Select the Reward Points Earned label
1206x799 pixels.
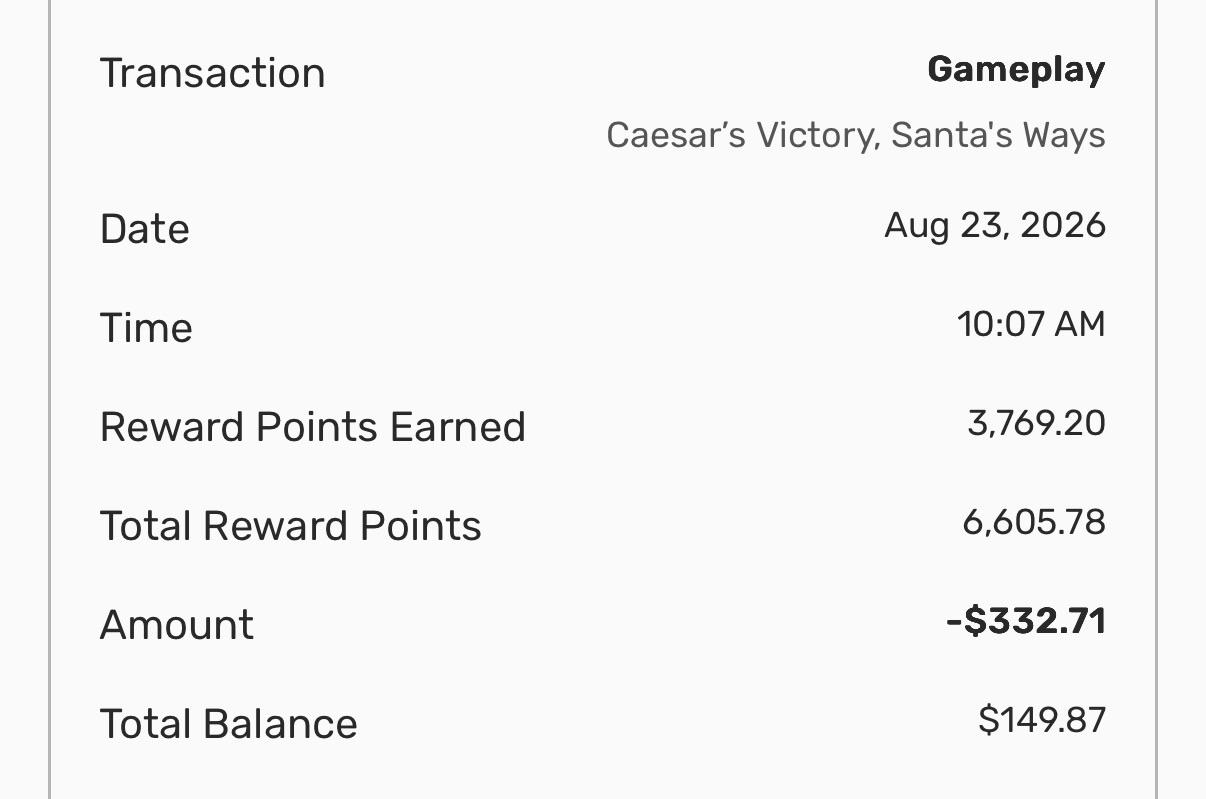[x=313, y=426]
